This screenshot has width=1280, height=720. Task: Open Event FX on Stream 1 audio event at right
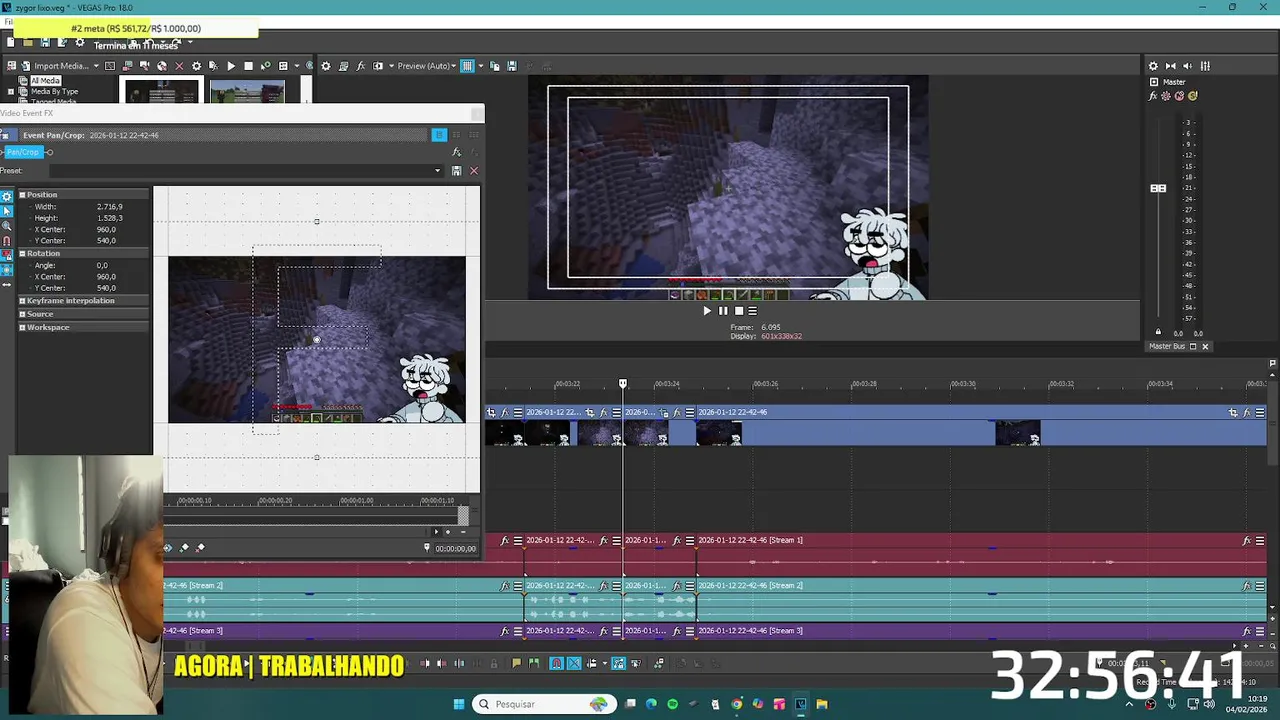[x=1246, y=541]
